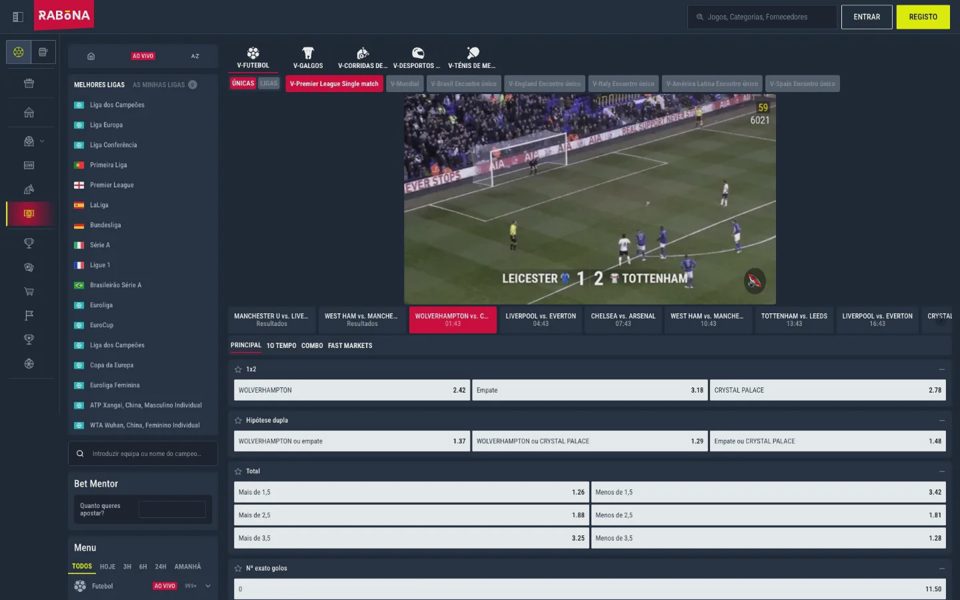Favorite the Hipótese dupla market star
The height and width of the screenshot is (600, 960).
pos(238,421)
